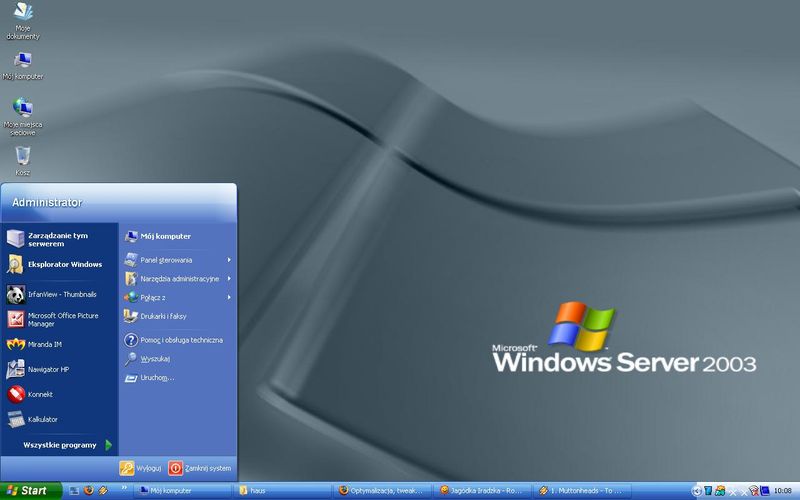The width and height of the screenshot is (800, 500).
Task: Open Mój komputer in Start menu right pane
Action: (x=178, y=236)
